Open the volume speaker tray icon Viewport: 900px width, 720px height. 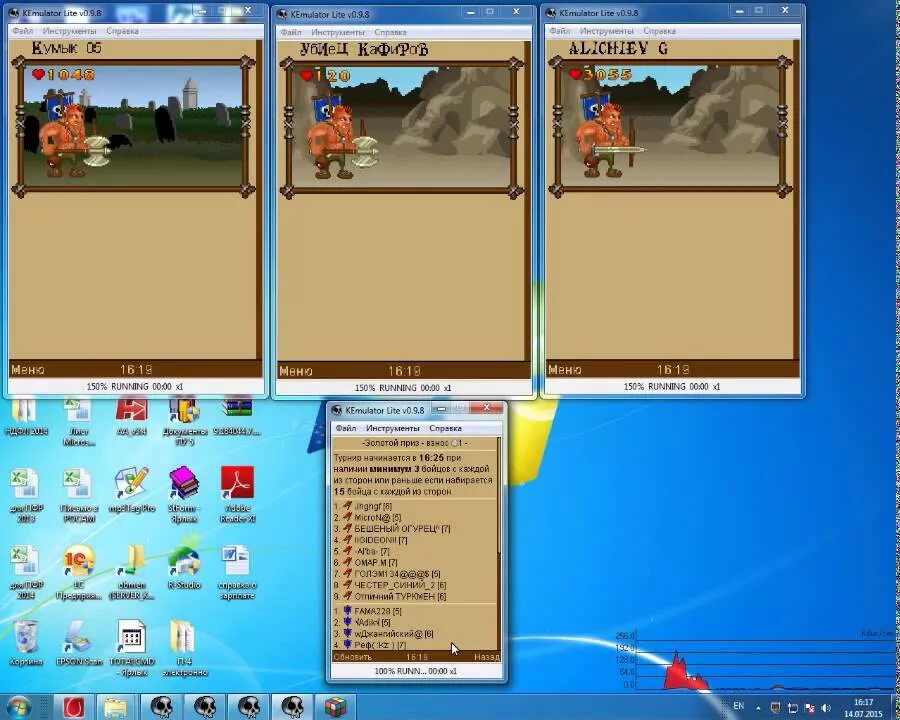[827, 707]
